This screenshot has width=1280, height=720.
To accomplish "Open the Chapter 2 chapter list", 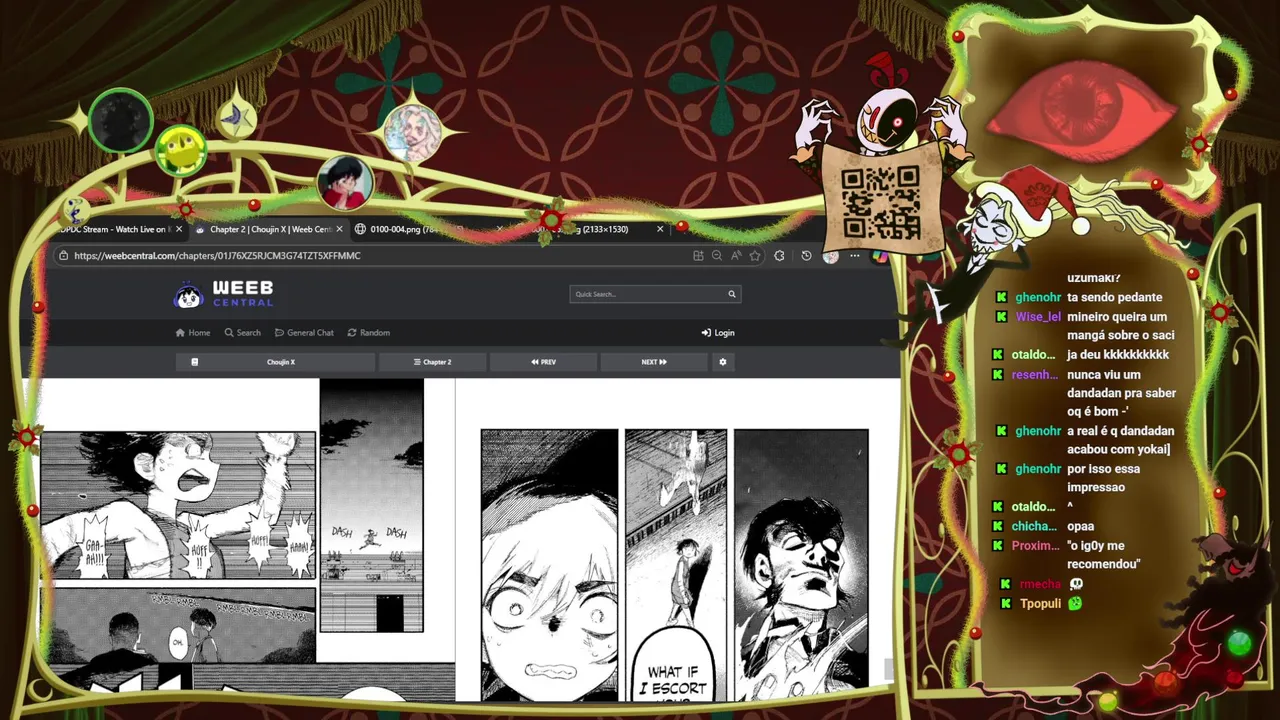I will [431, 362].
